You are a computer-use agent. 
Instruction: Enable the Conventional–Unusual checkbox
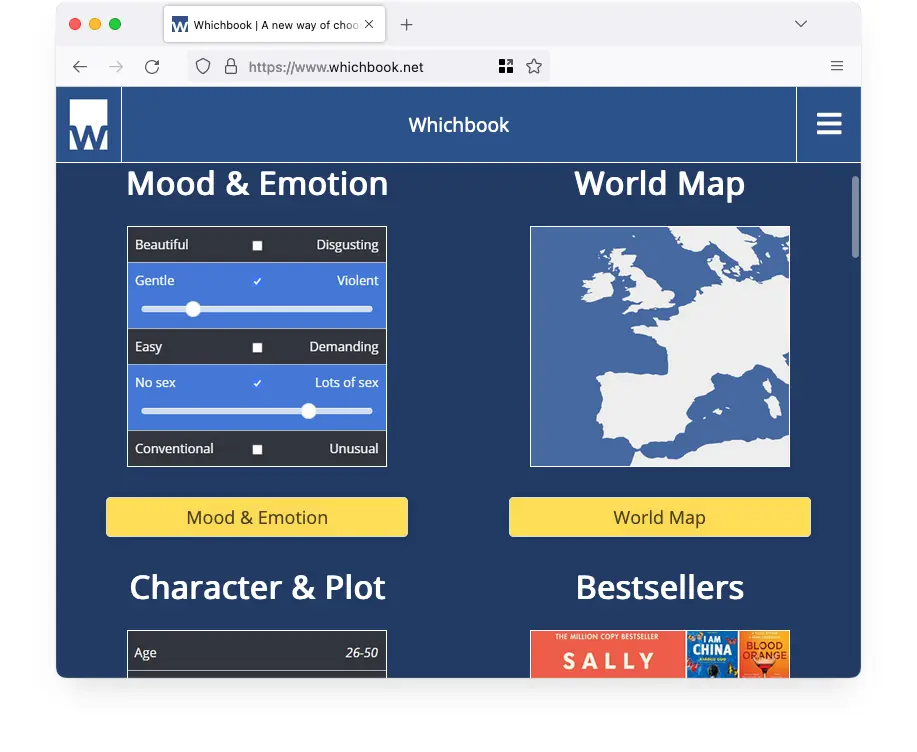coord(257,450)
